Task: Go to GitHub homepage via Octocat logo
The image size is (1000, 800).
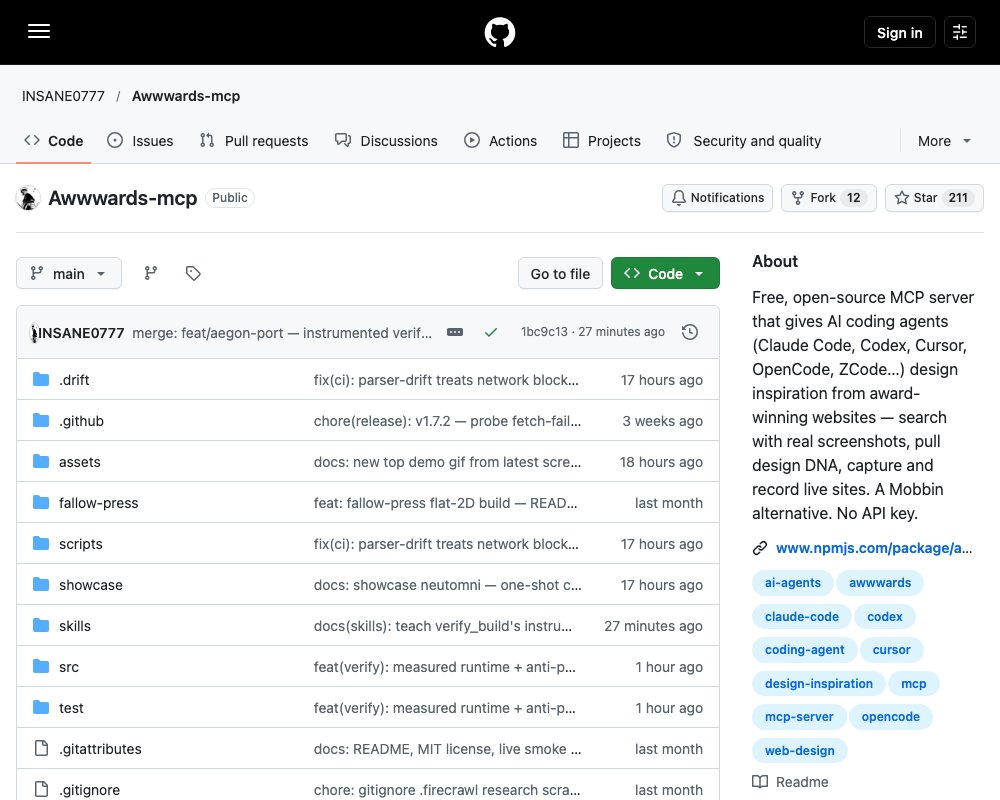Action: (500, 32)
